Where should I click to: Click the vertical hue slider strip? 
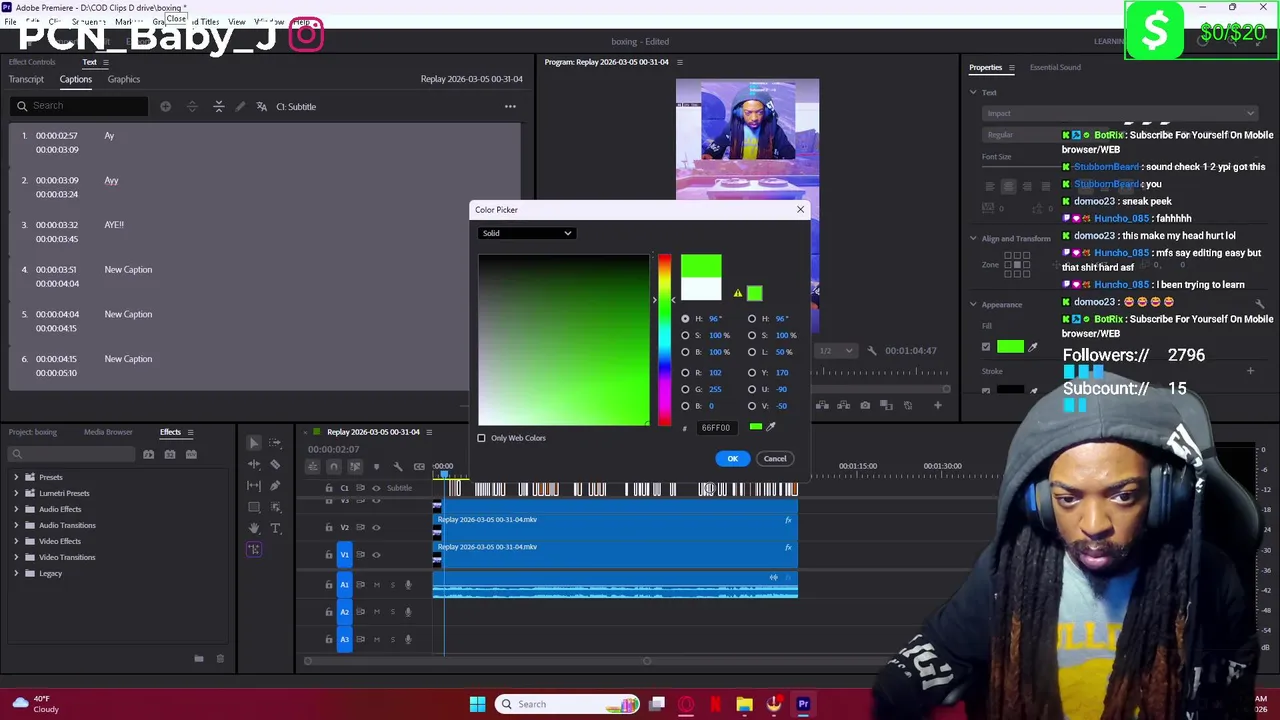click(x=664, y=340)
